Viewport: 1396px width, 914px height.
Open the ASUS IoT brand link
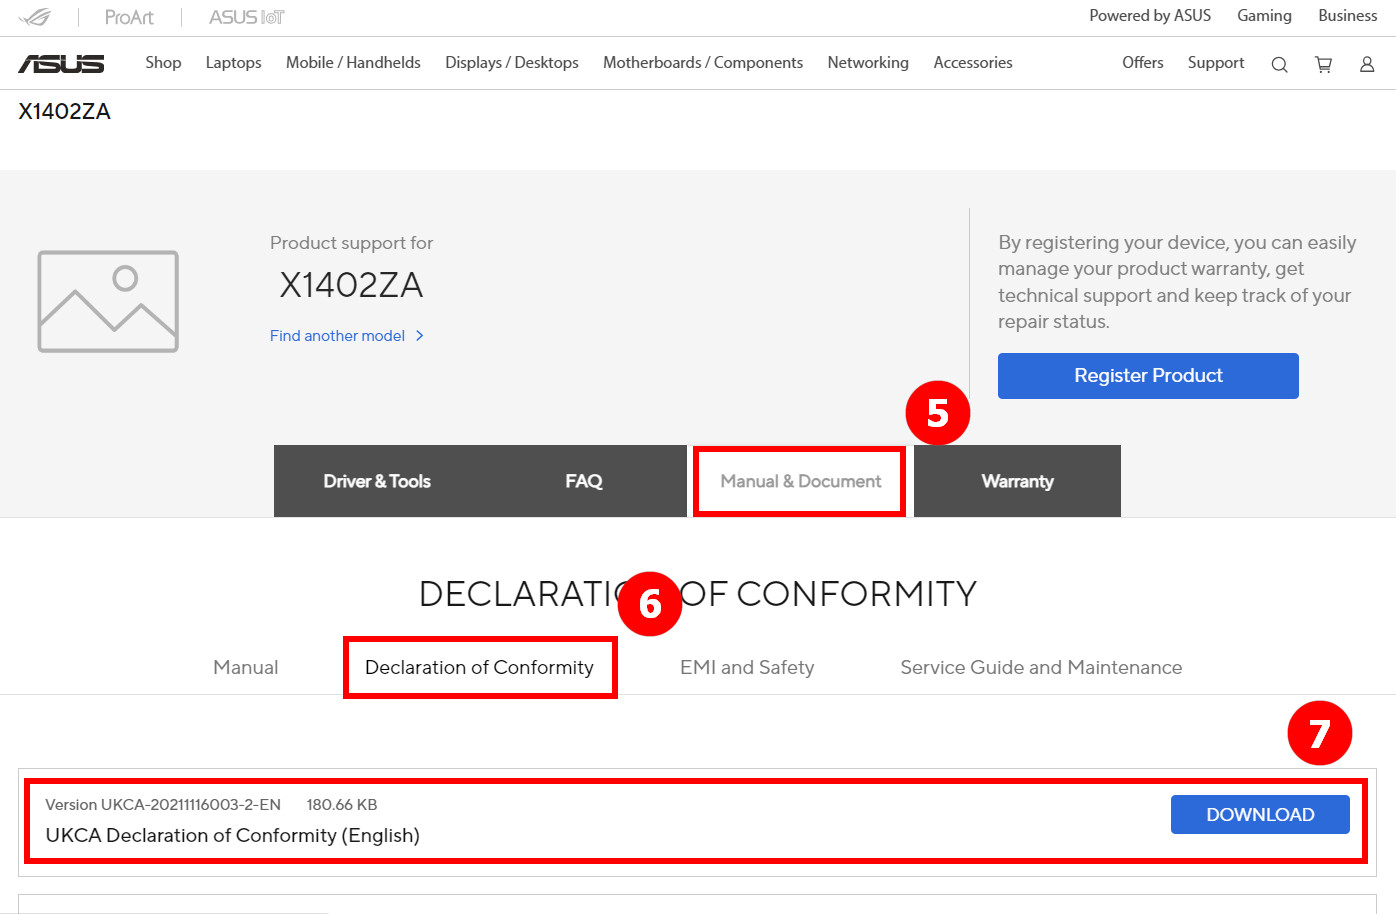[246, 17]
